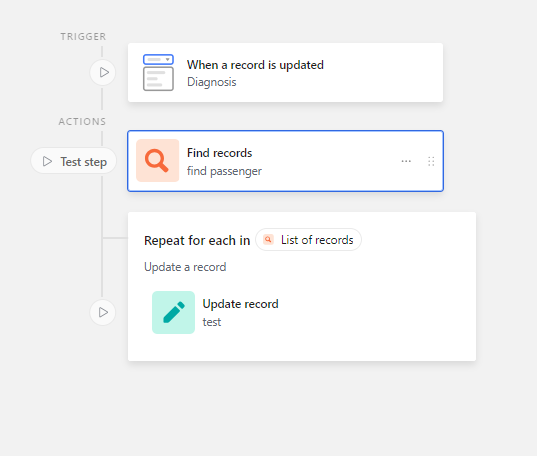537x456 pixels.
Task: Click the drag handle on Find records
Action: click(x=431, y=161)
